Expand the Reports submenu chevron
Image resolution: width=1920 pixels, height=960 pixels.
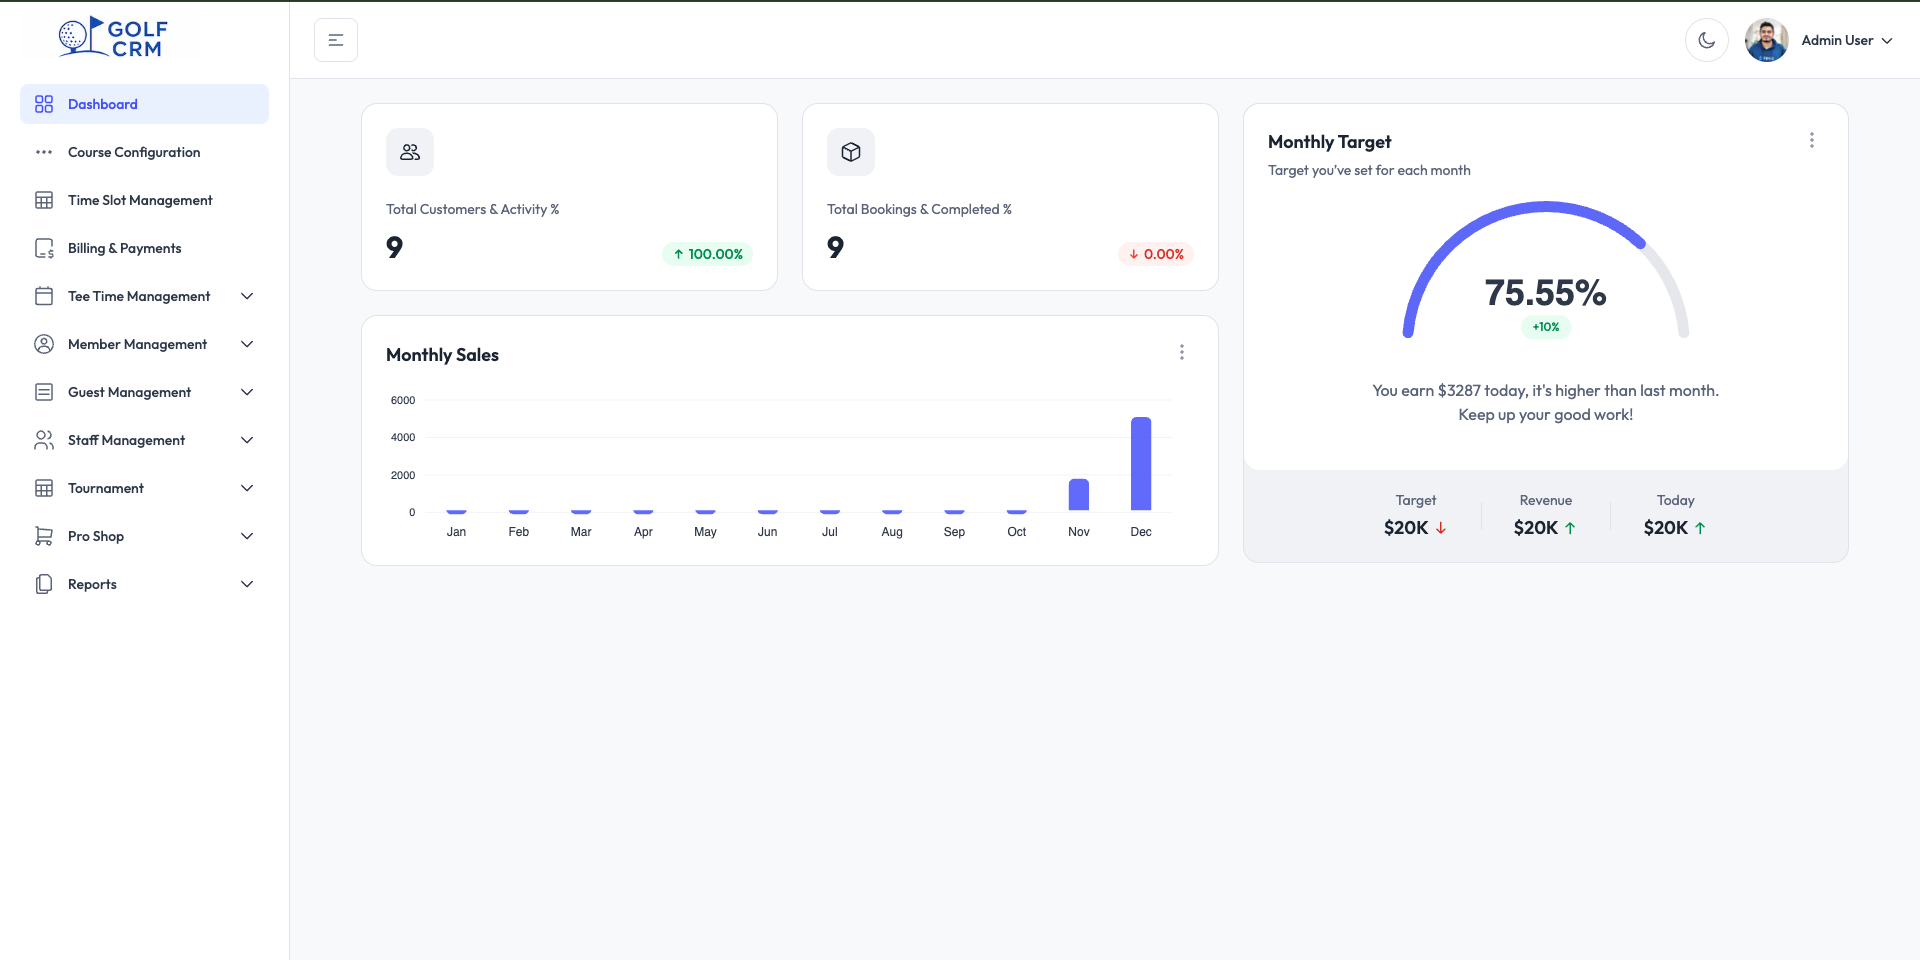(x=247, y=584)
